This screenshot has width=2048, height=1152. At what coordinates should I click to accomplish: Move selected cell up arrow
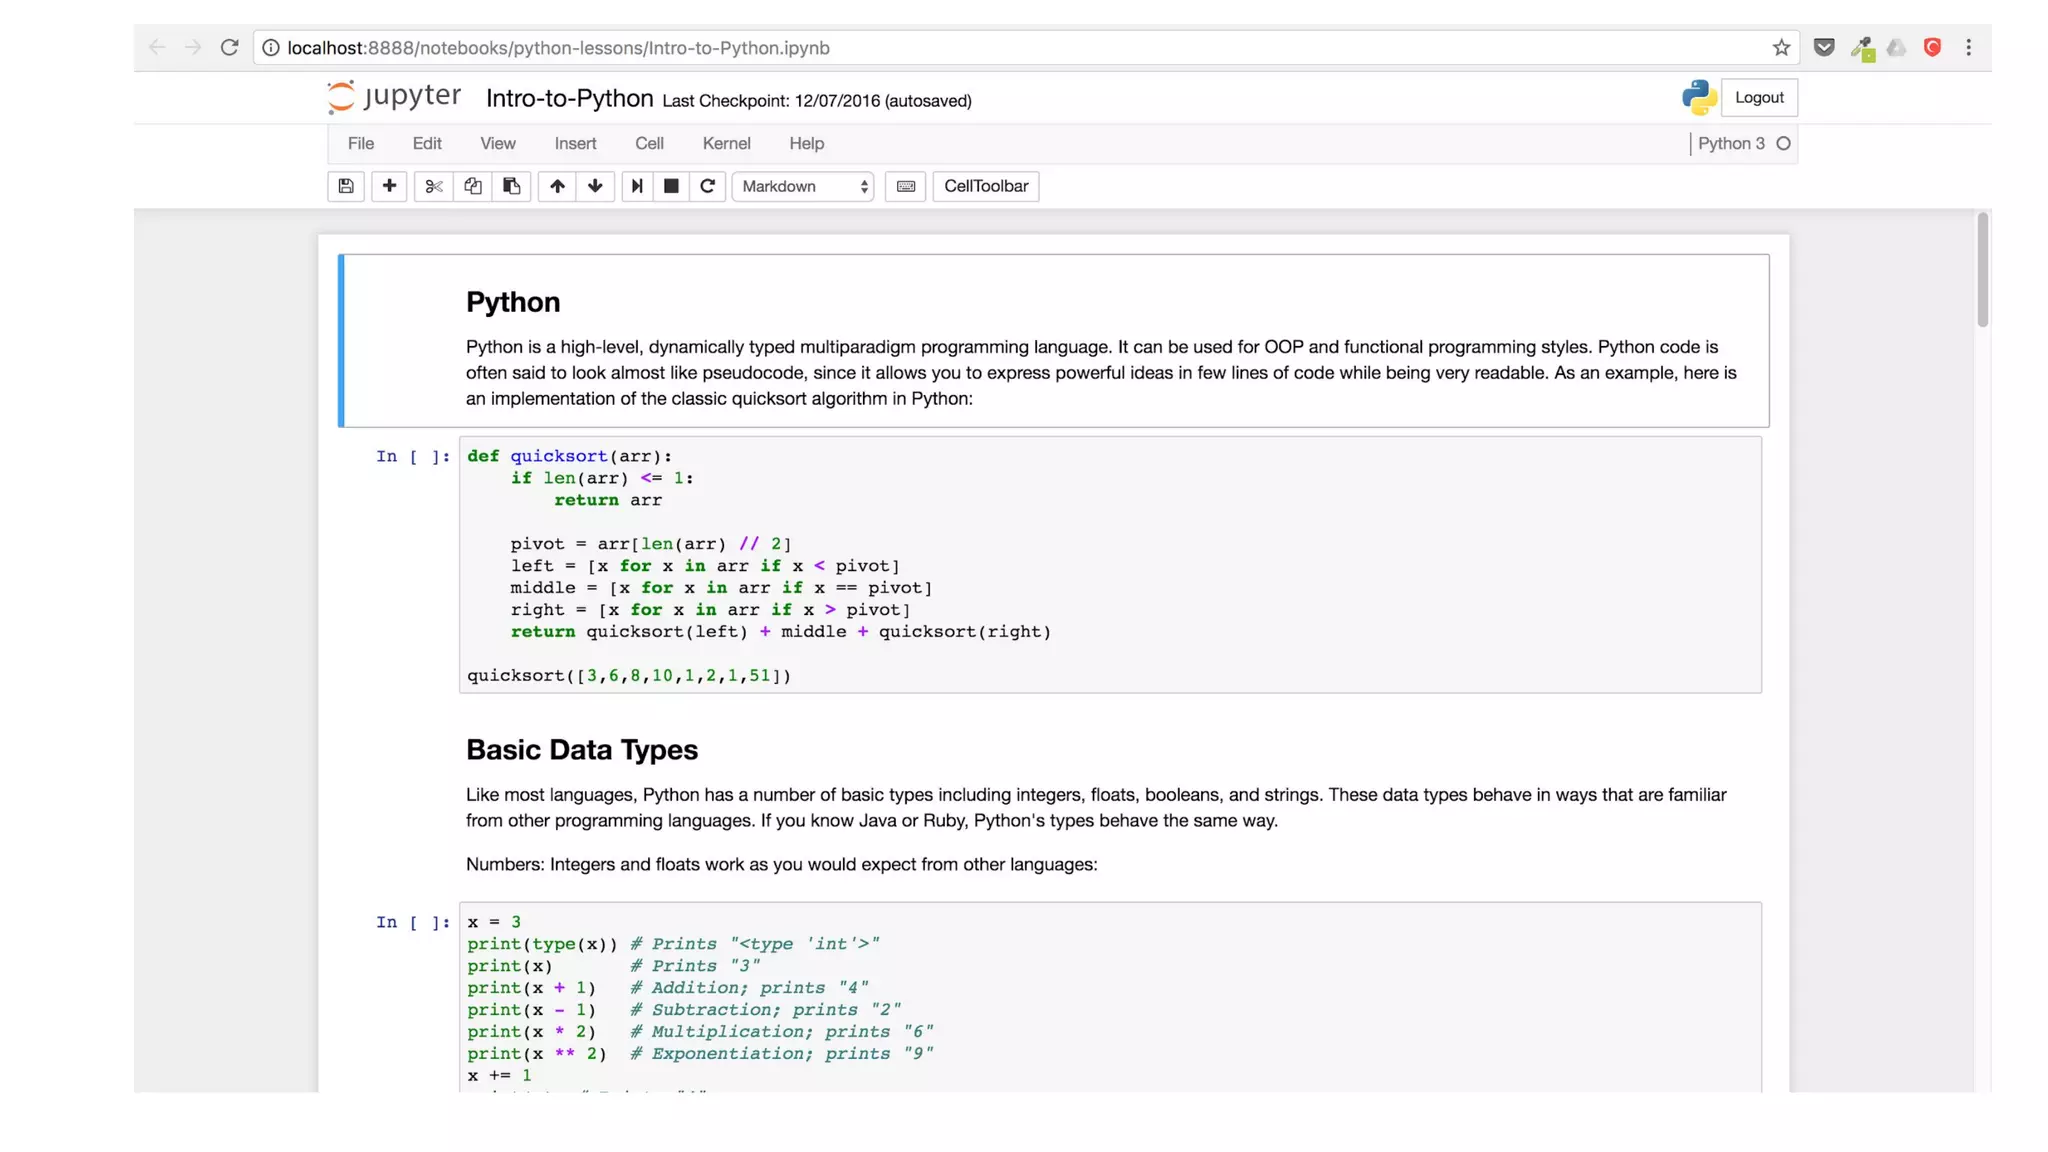click(557, 186)
